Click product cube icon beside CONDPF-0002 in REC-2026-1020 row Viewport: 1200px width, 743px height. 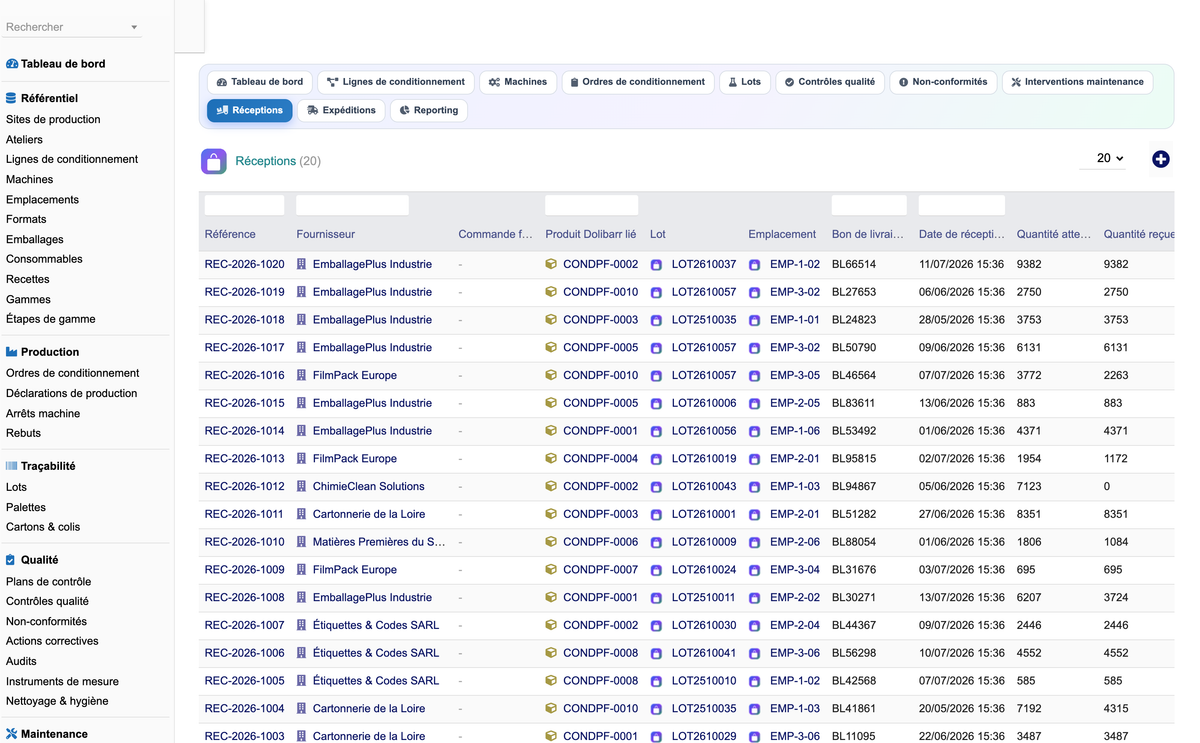(x=551, y=264)
